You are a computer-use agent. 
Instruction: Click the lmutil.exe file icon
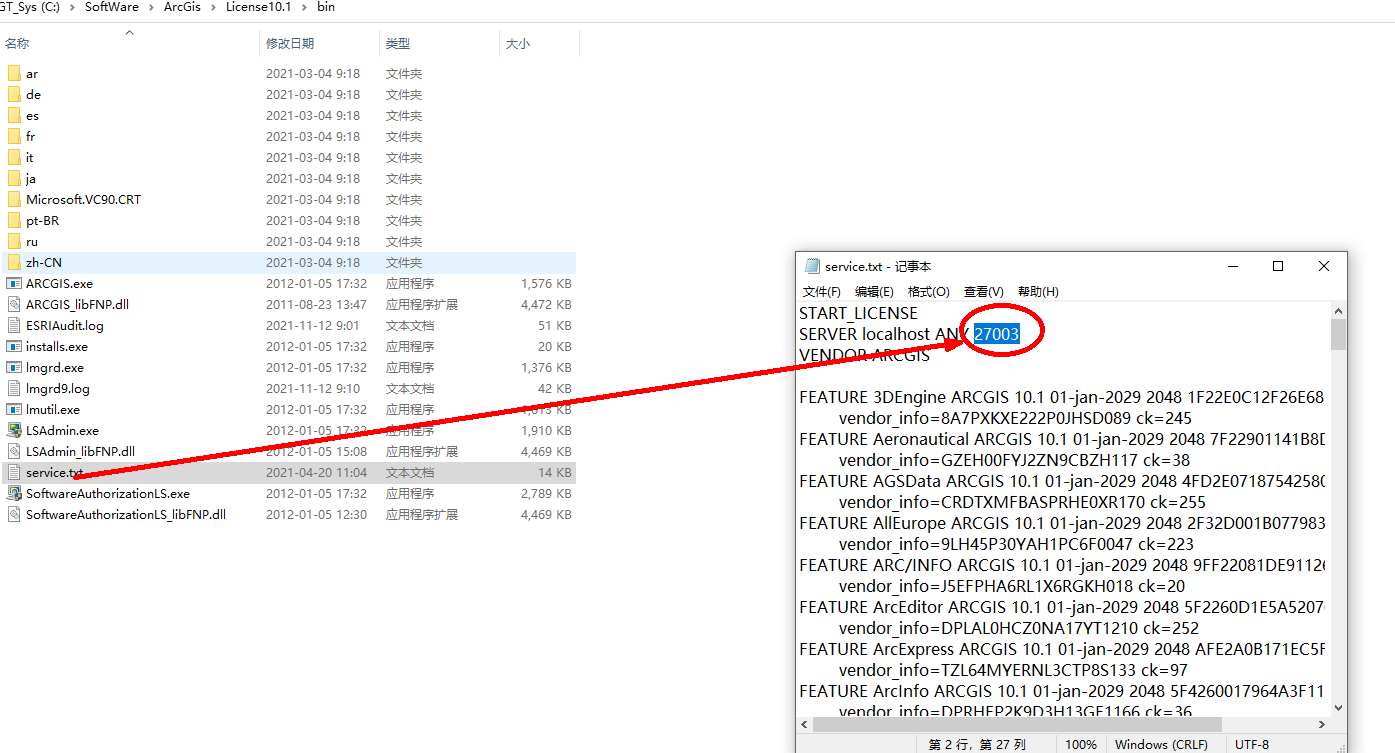[x=14, y=409]
